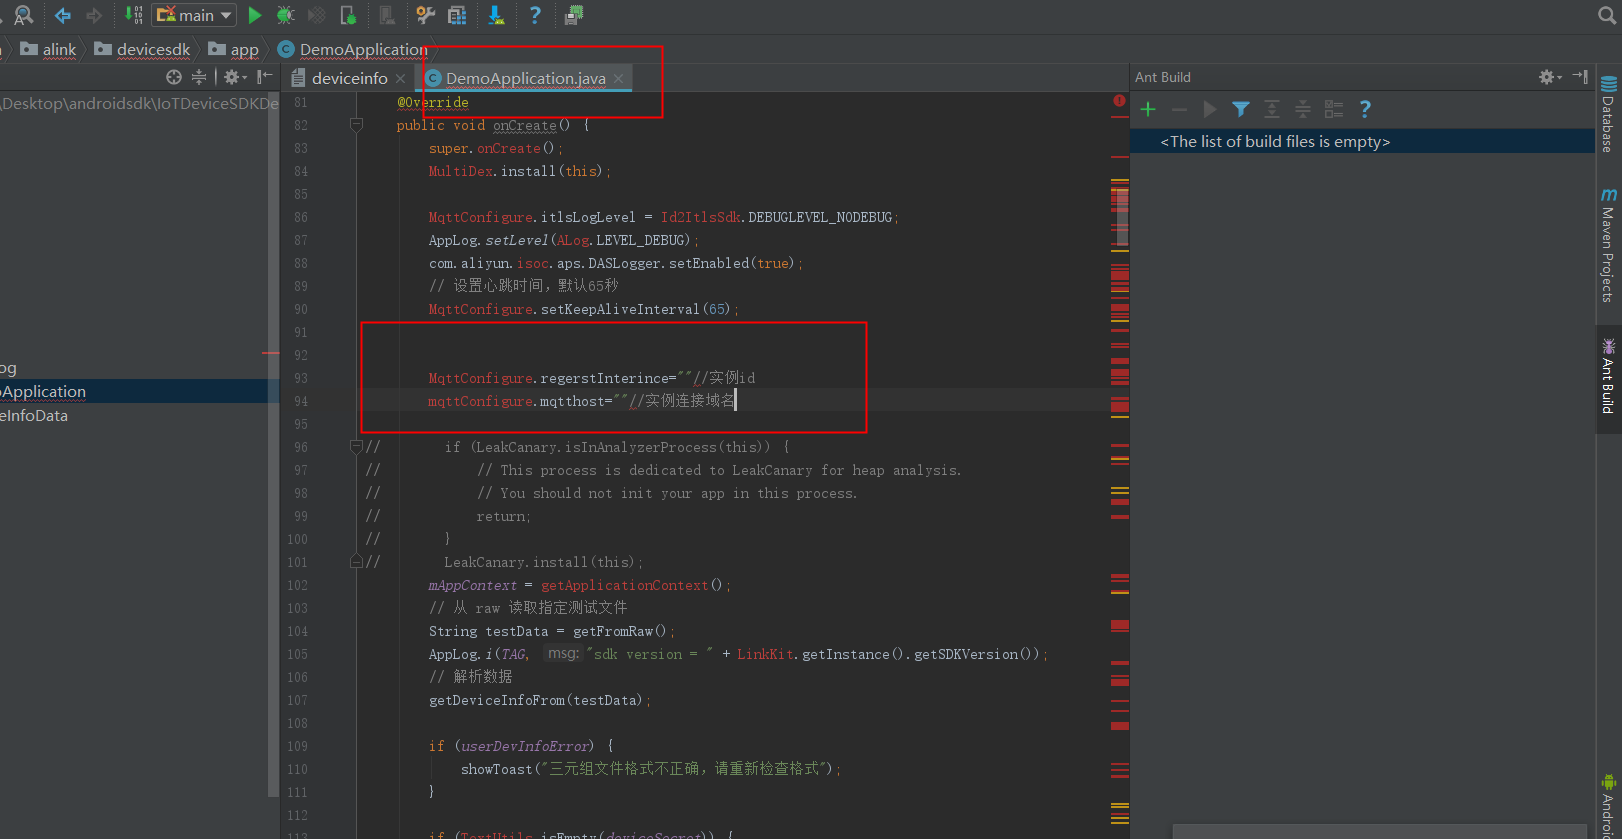Open Ant Build properties checklist icon
This screenshot has height=839, width=1622.
1334,109
